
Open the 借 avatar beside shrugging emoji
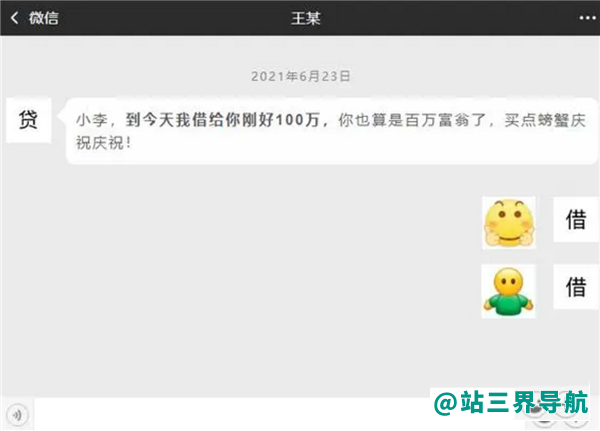click(x=576, y=287)
